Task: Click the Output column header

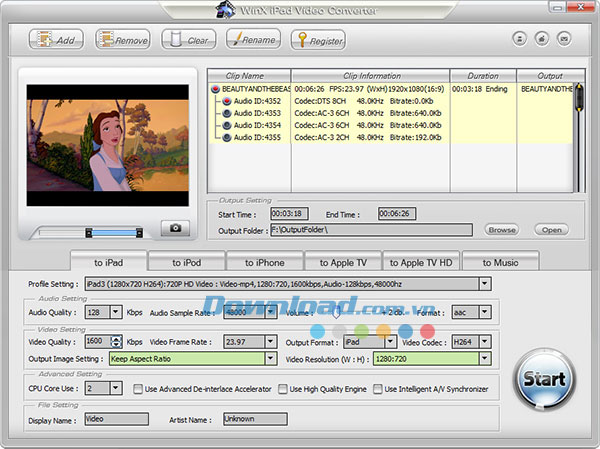Action: [x=551, y=75]
